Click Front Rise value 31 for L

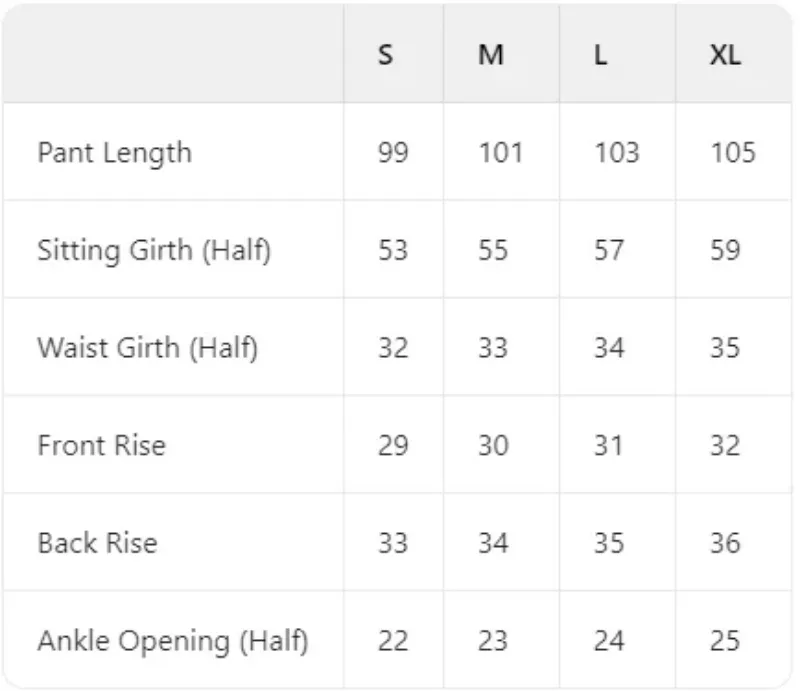point(609,445)
